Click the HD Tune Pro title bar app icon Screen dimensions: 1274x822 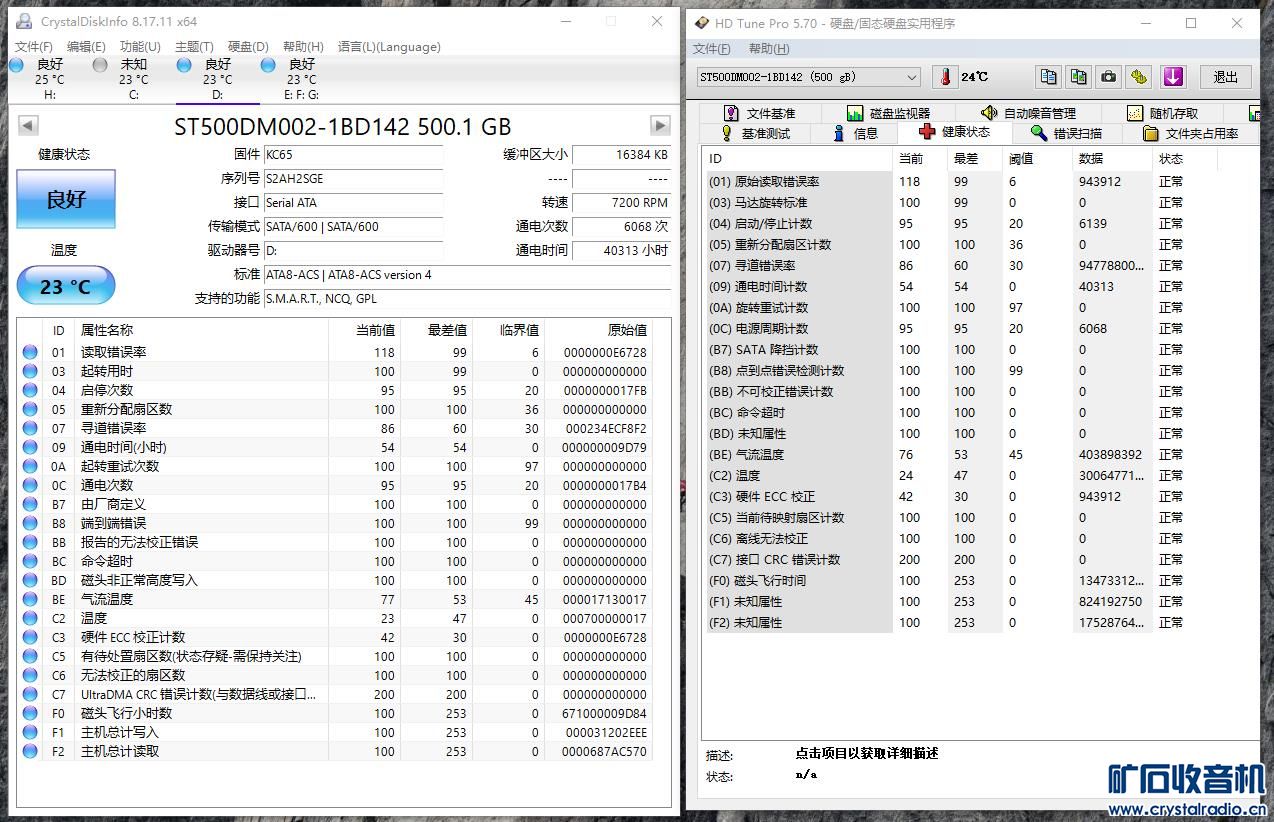click(702, 23)
